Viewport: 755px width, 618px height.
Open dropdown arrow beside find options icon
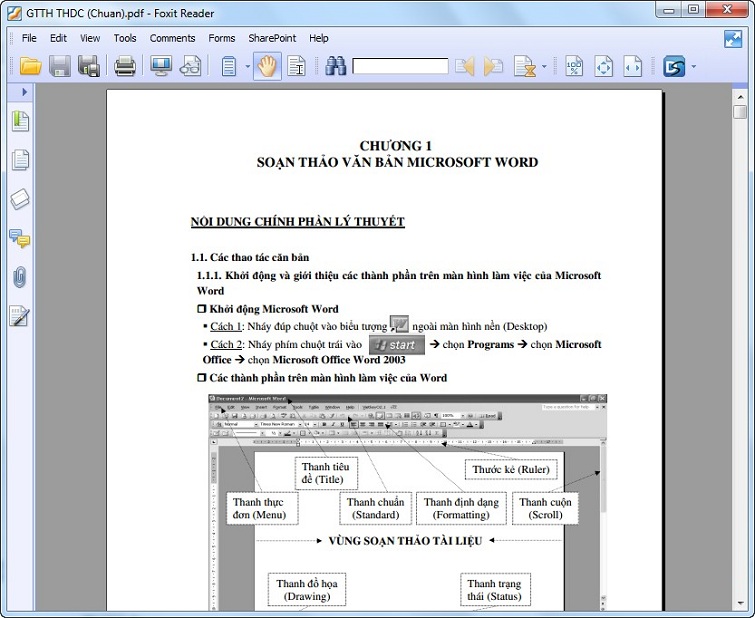pyautogui.click(x=544, y=68)
